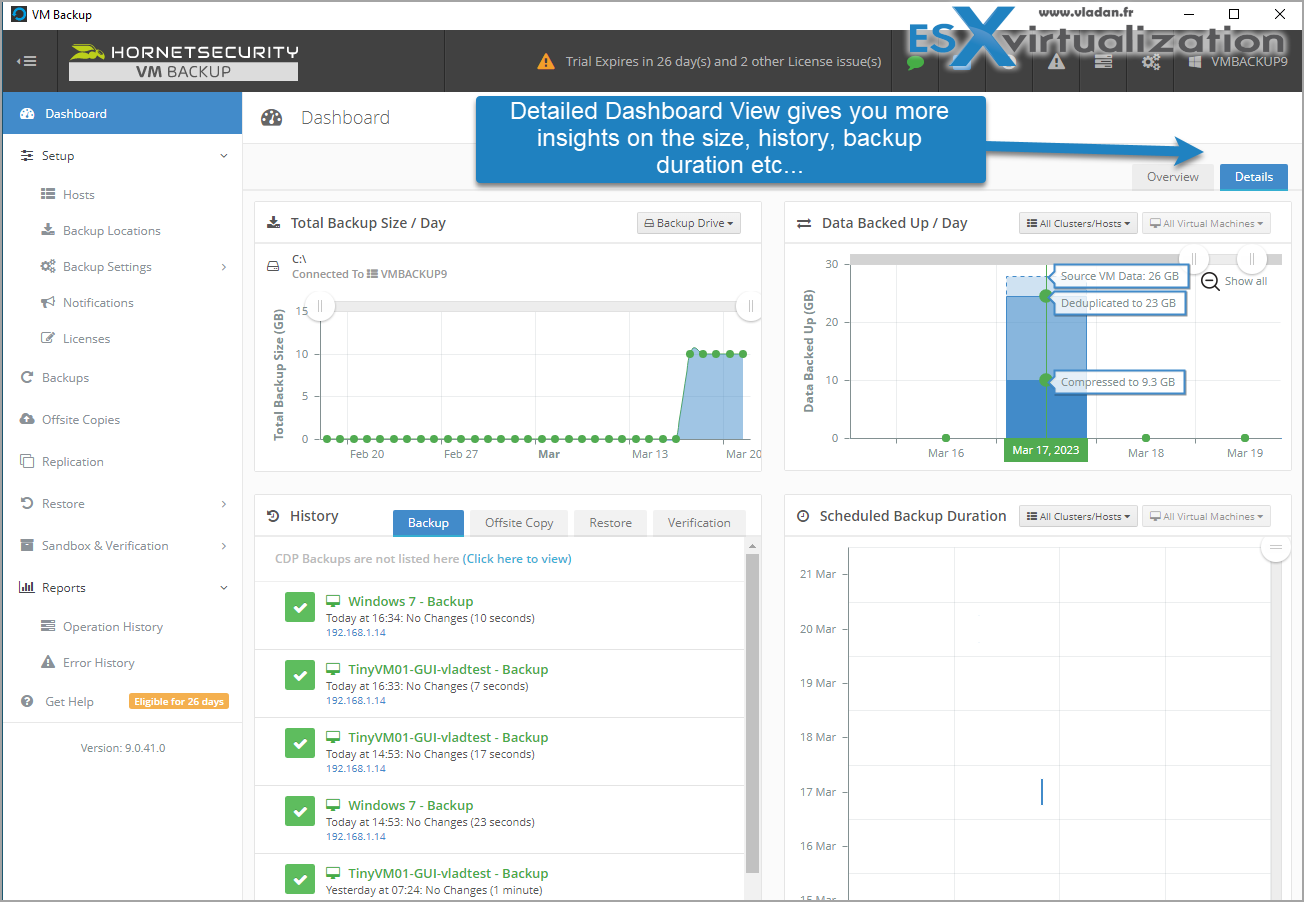Image resolution: width=1304 pixels, height=902 pixels.
Task: Expand the Restore sidebar section
Action: pos(224,504)
